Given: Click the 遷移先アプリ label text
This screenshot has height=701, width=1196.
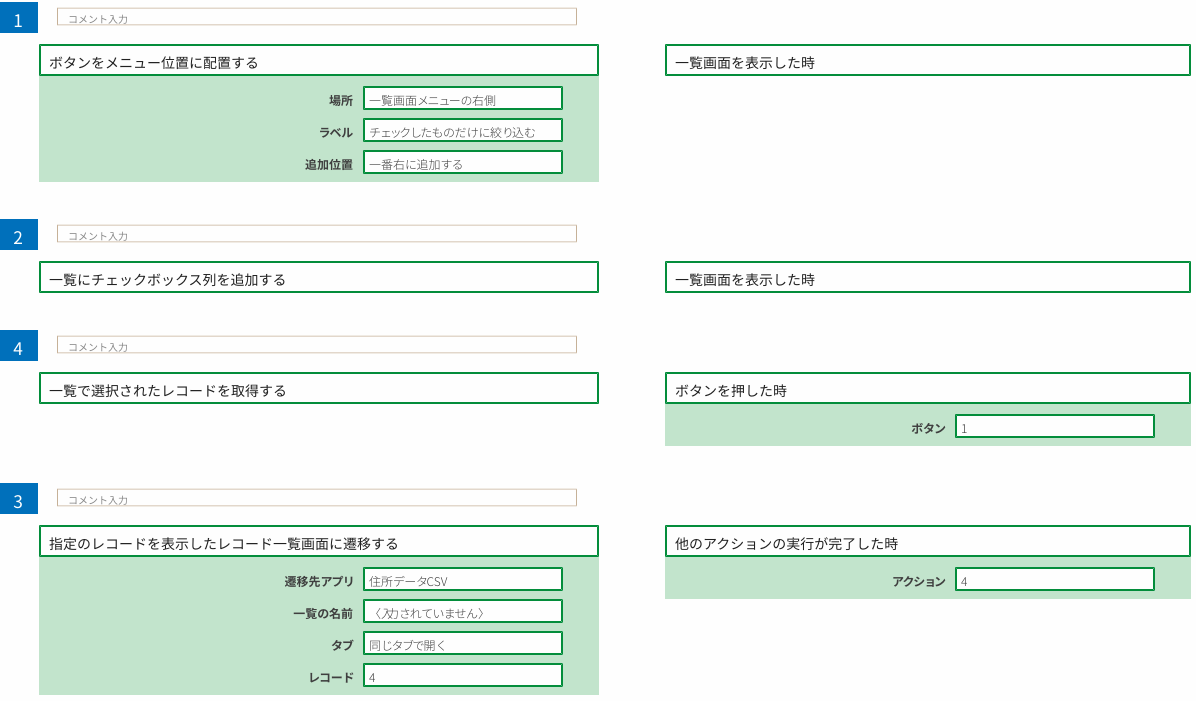Looking at the screenshot, I should 319,581.
